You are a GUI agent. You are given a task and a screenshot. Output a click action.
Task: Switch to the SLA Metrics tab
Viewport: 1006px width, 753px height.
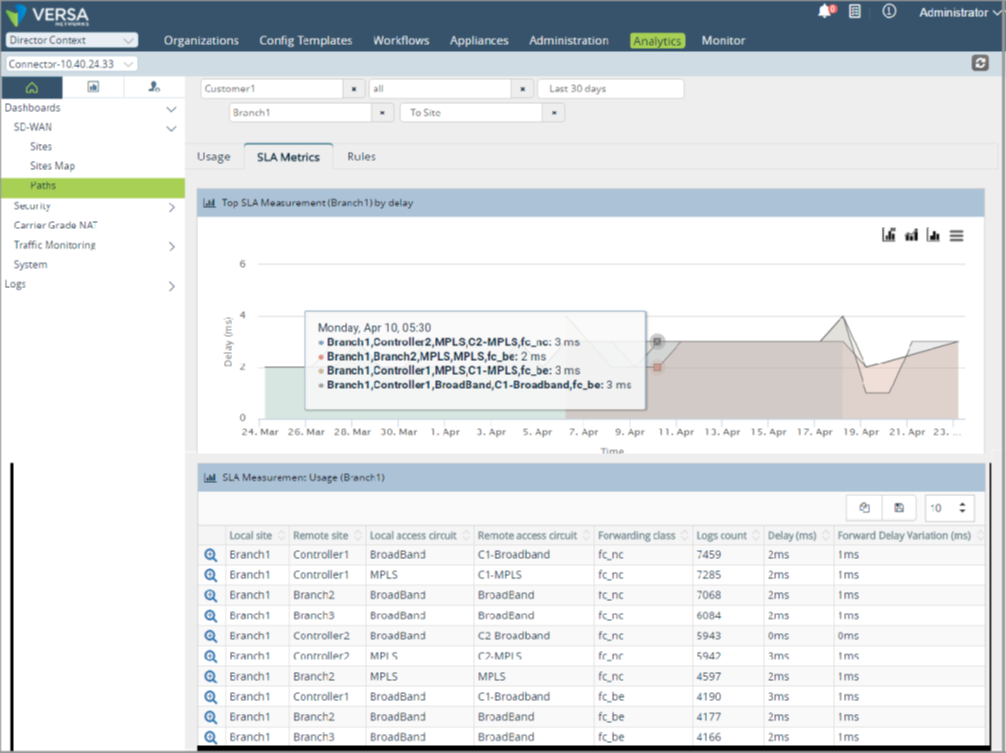pos(288,157)
